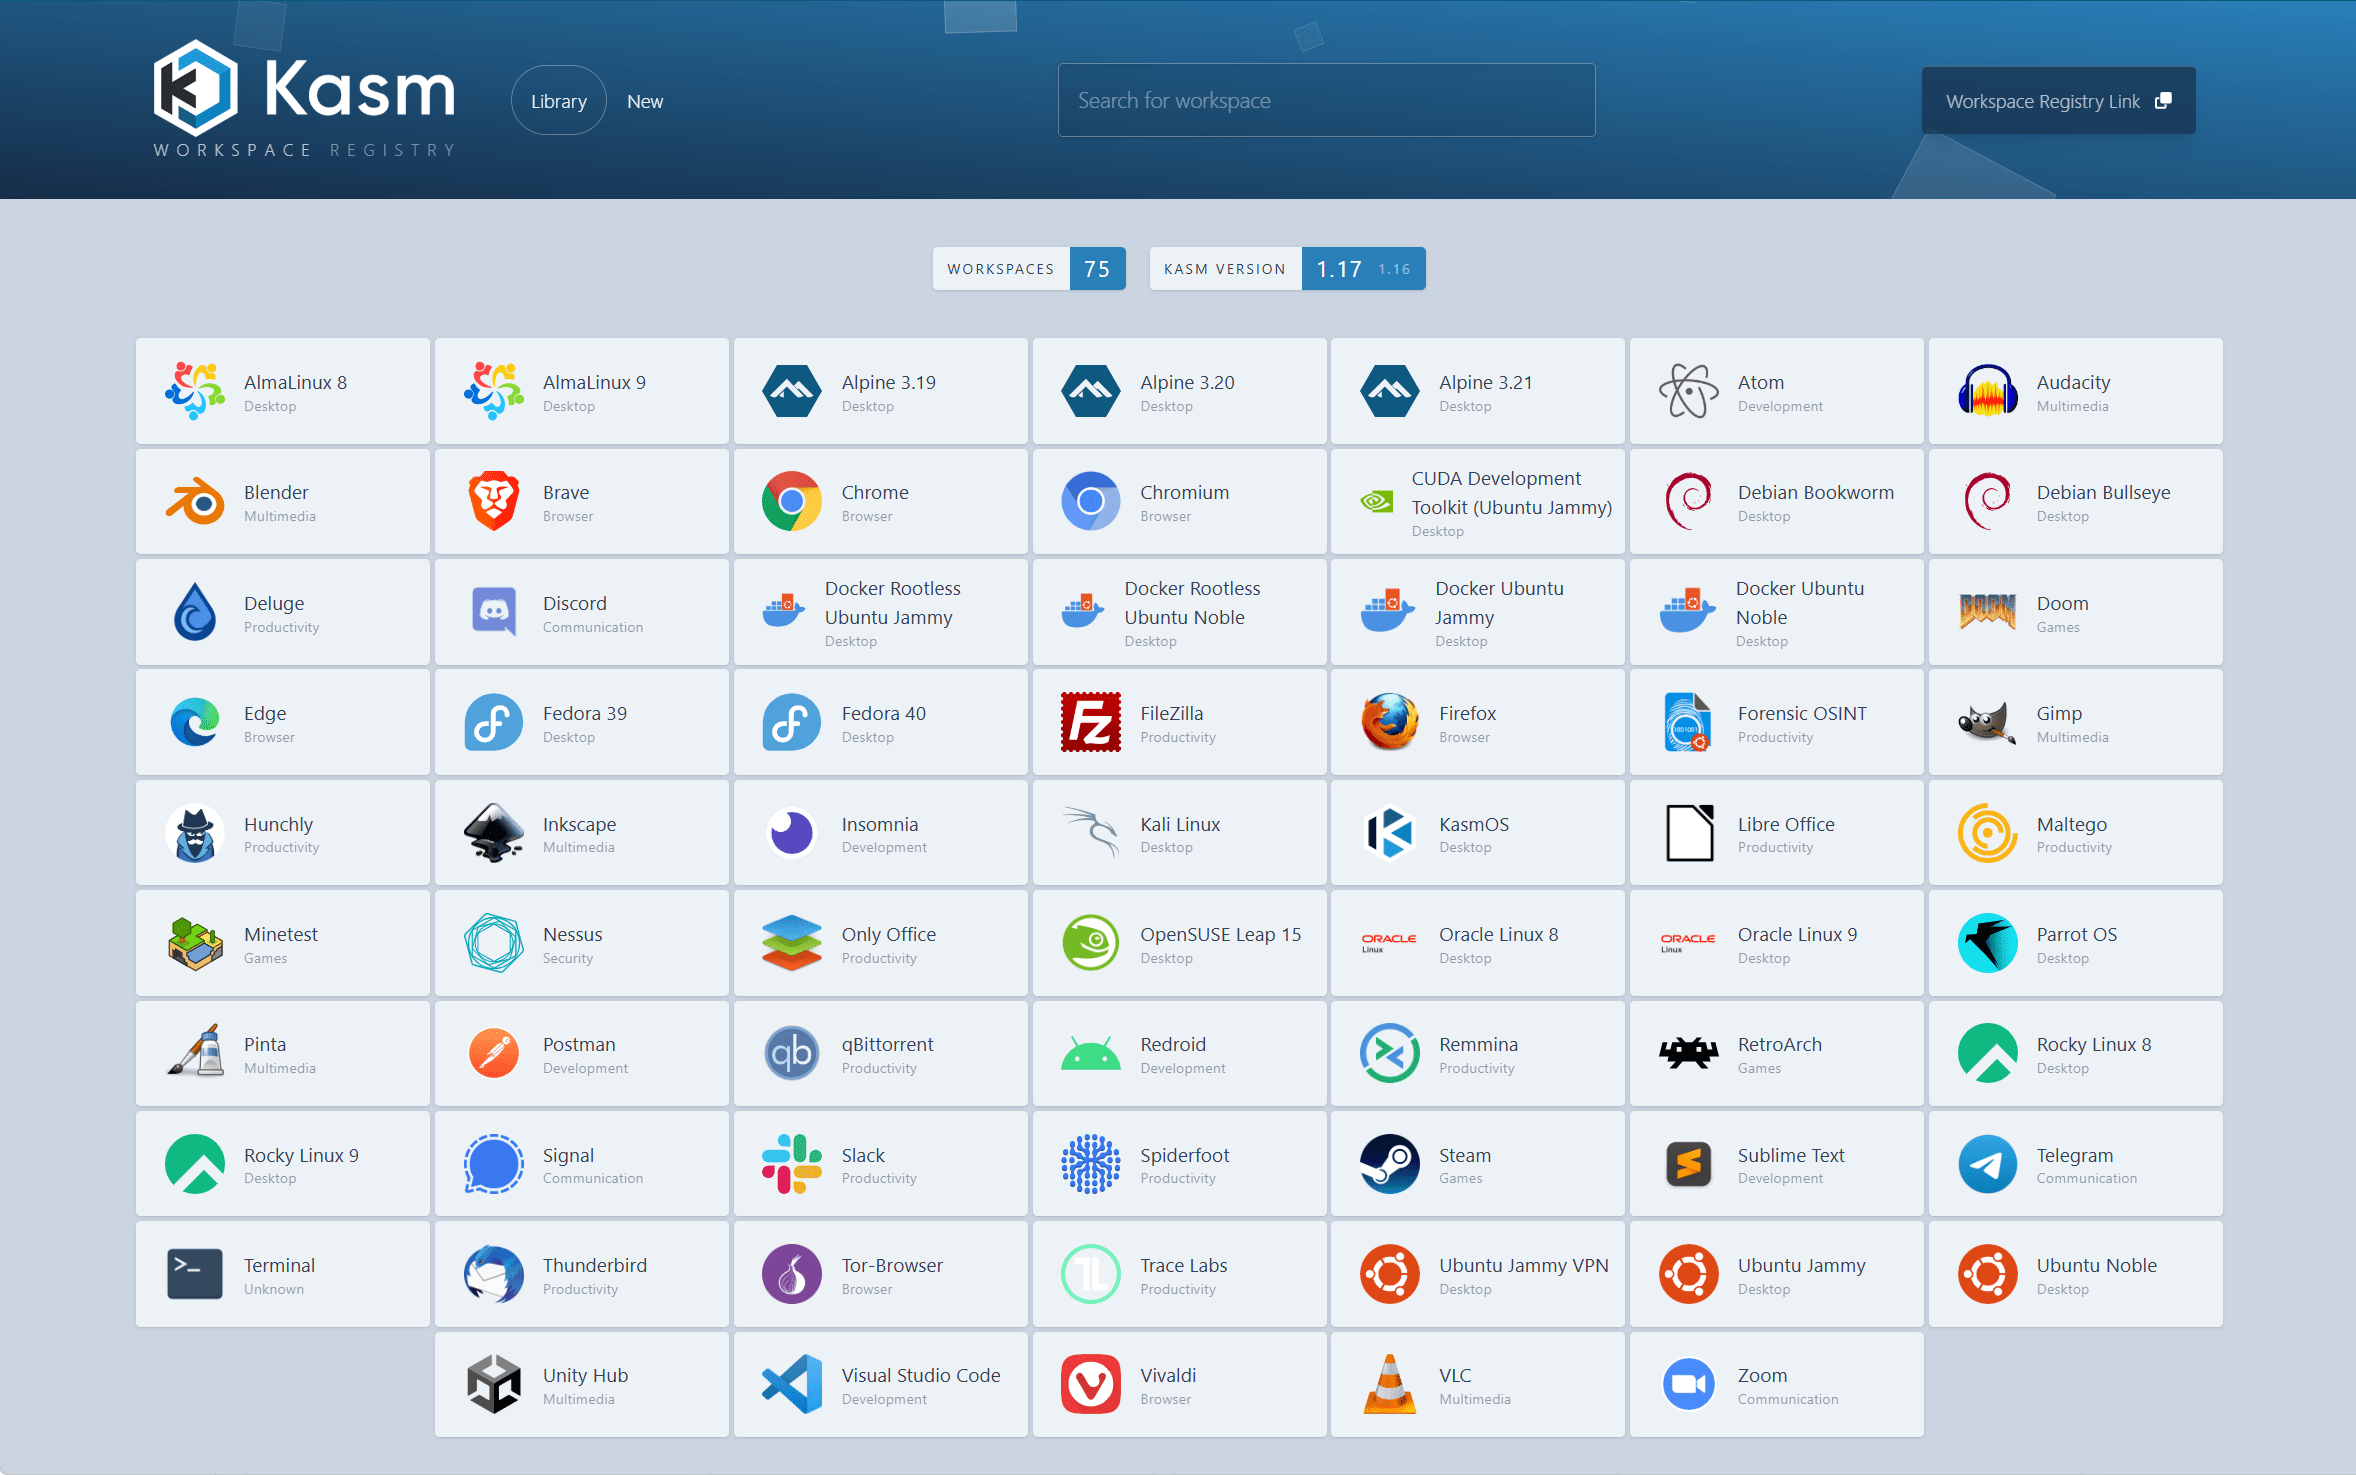Switch to Kasm version 1.16
Viewport: 2356px width, 1475px height.
1394,270
